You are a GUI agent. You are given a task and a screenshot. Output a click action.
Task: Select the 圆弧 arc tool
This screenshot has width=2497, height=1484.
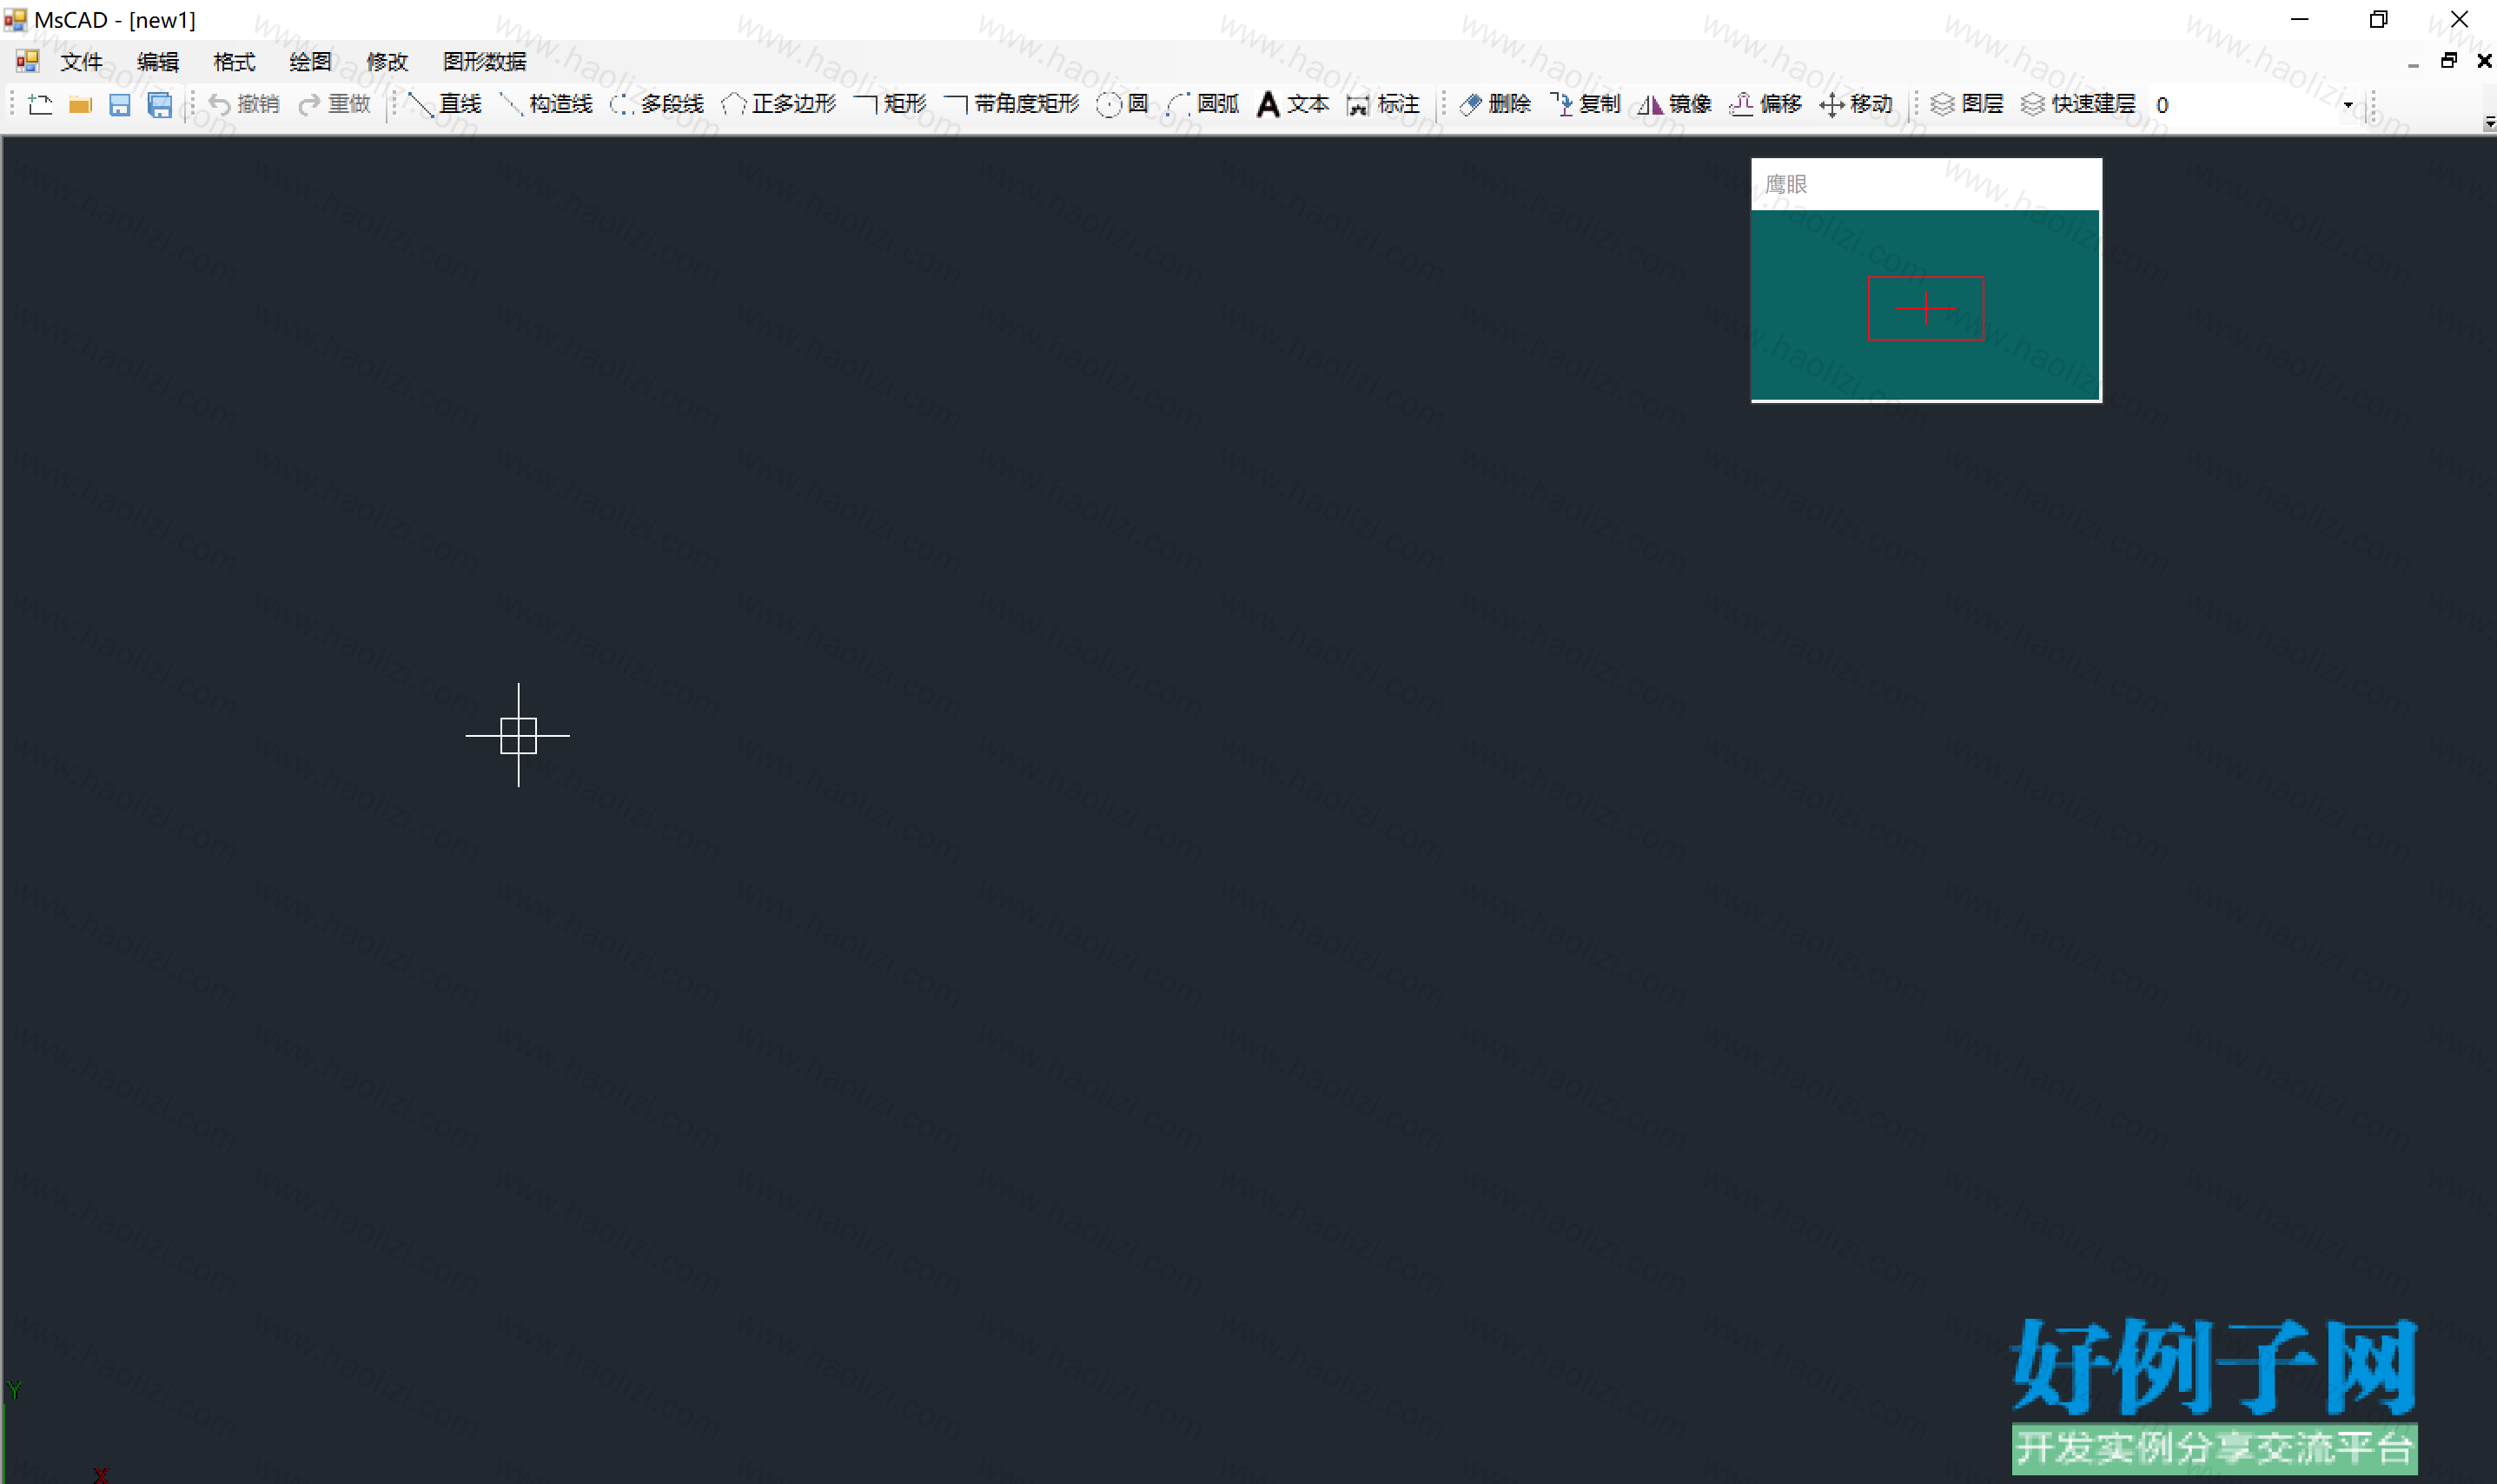(1203, 104)
